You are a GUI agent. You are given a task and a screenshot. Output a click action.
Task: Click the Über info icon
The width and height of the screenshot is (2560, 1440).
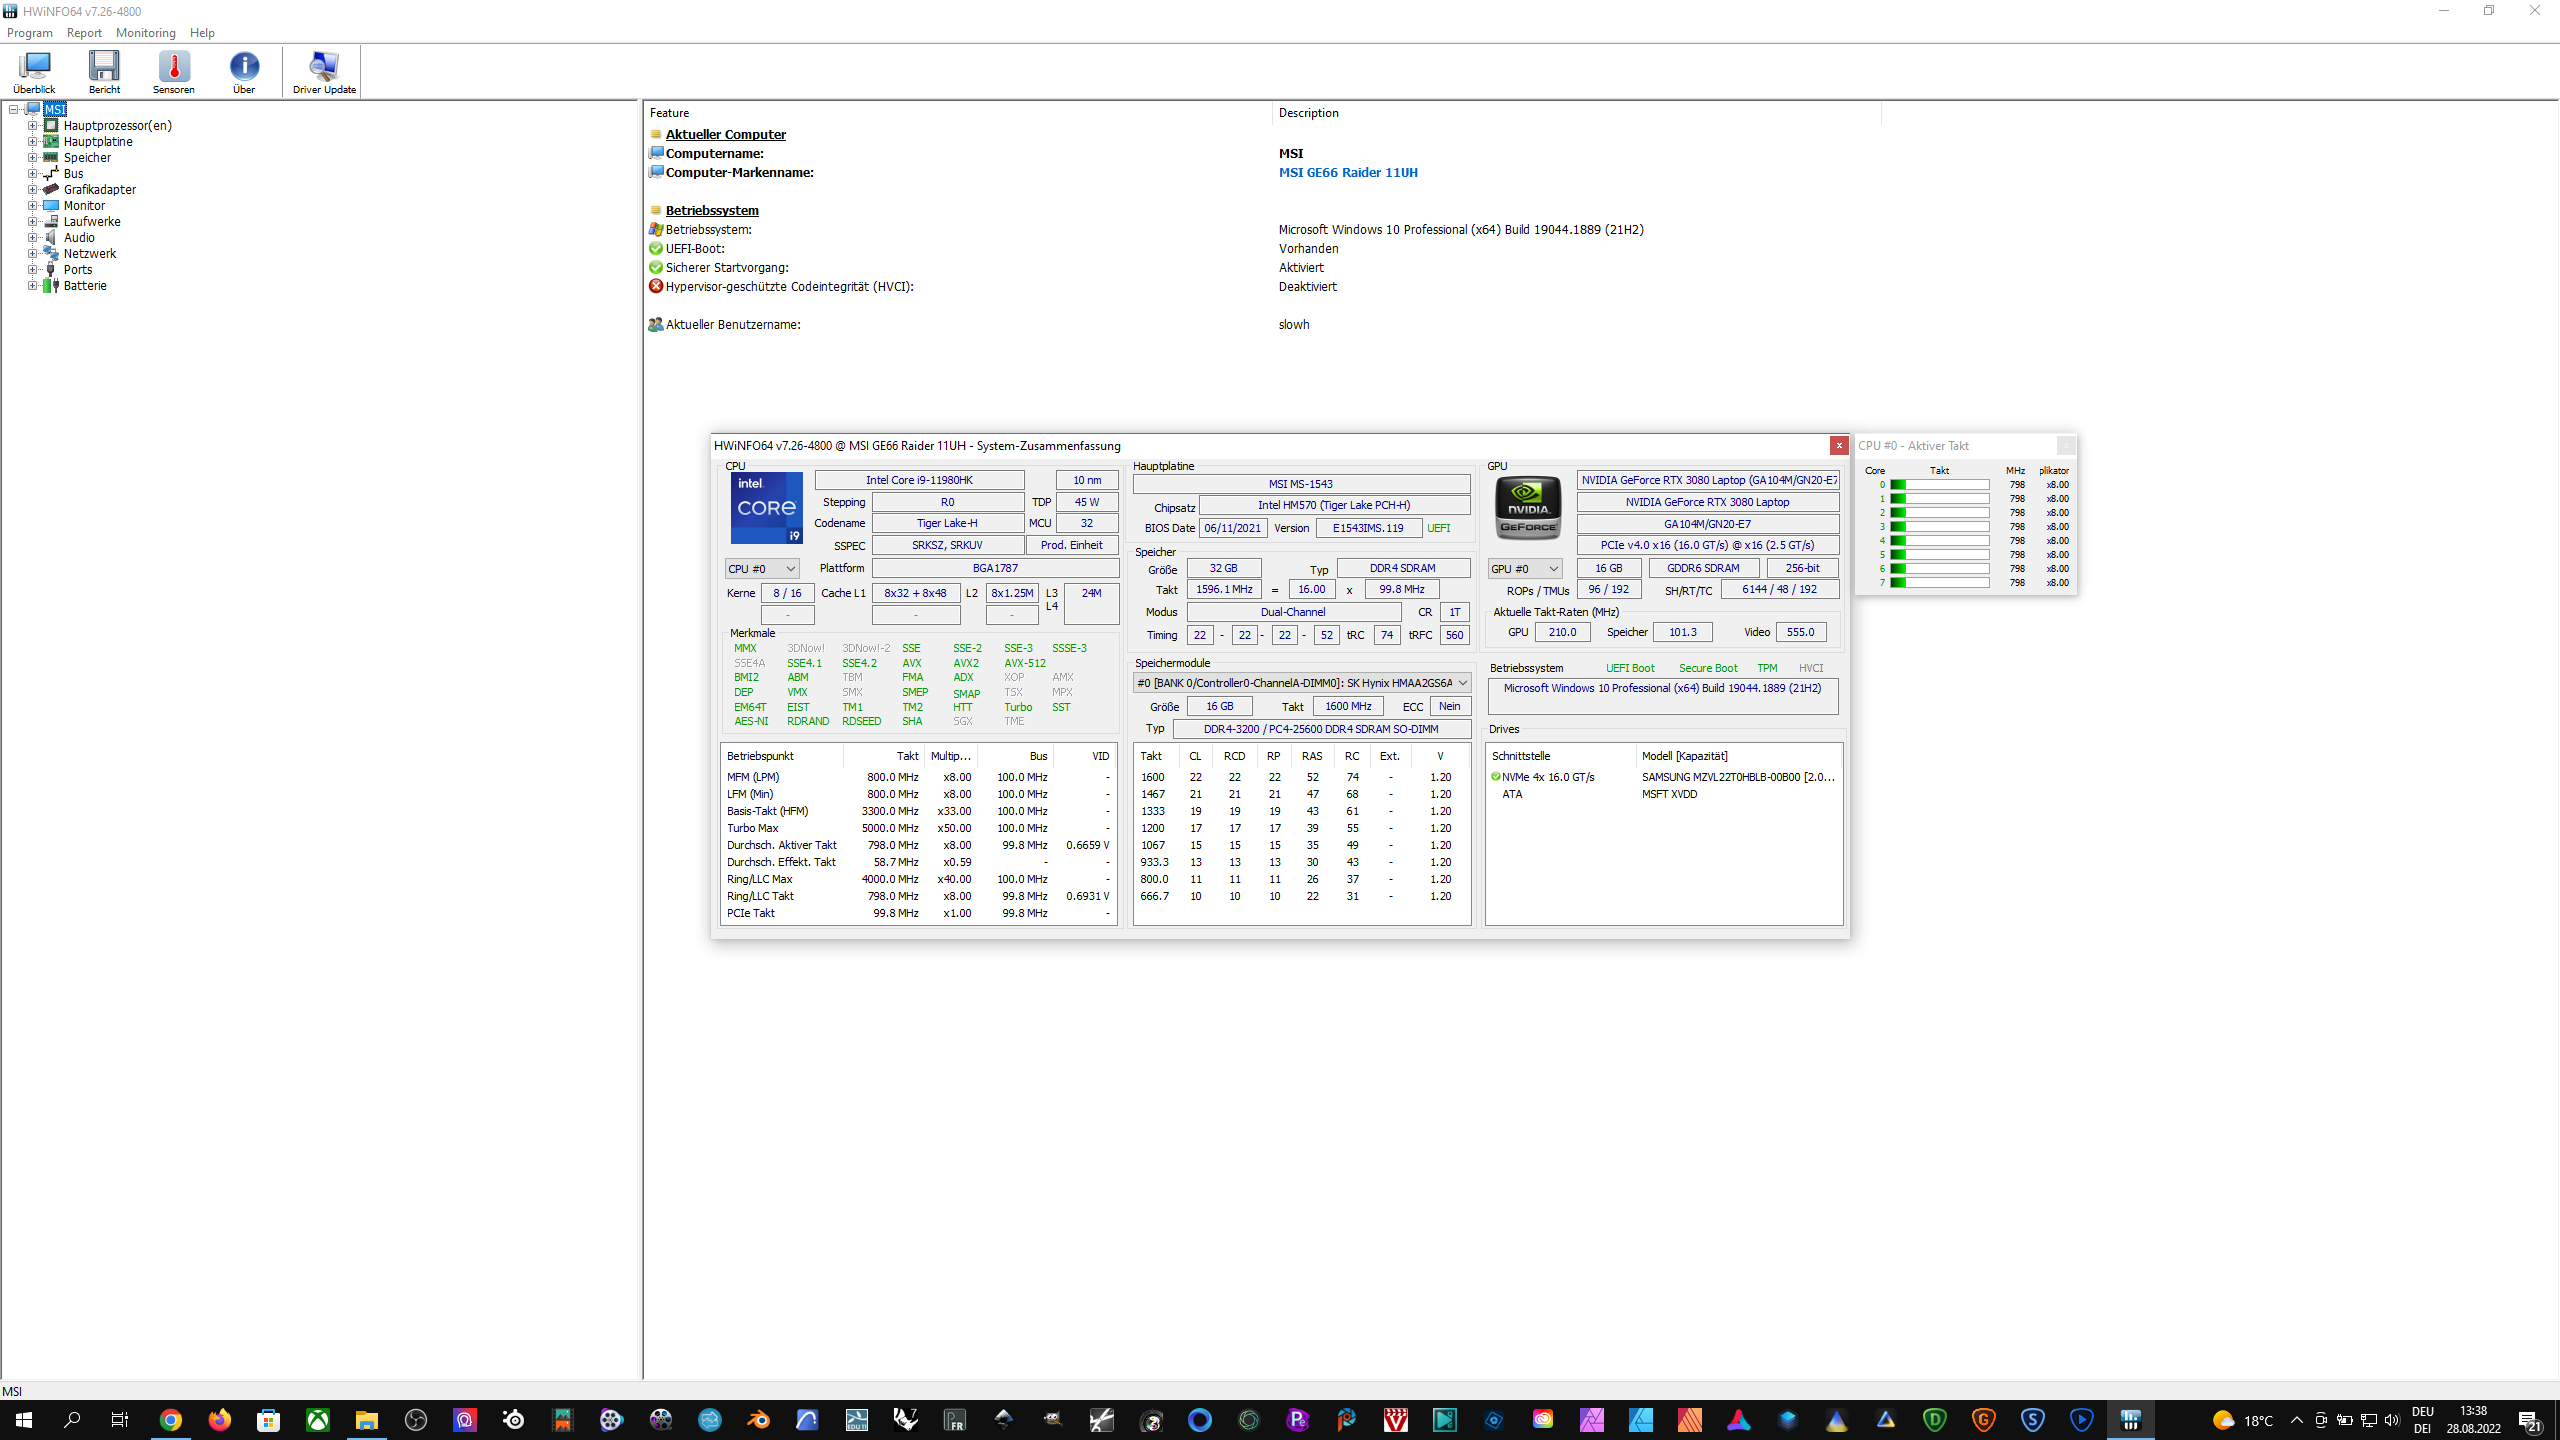tap(244, 71)
